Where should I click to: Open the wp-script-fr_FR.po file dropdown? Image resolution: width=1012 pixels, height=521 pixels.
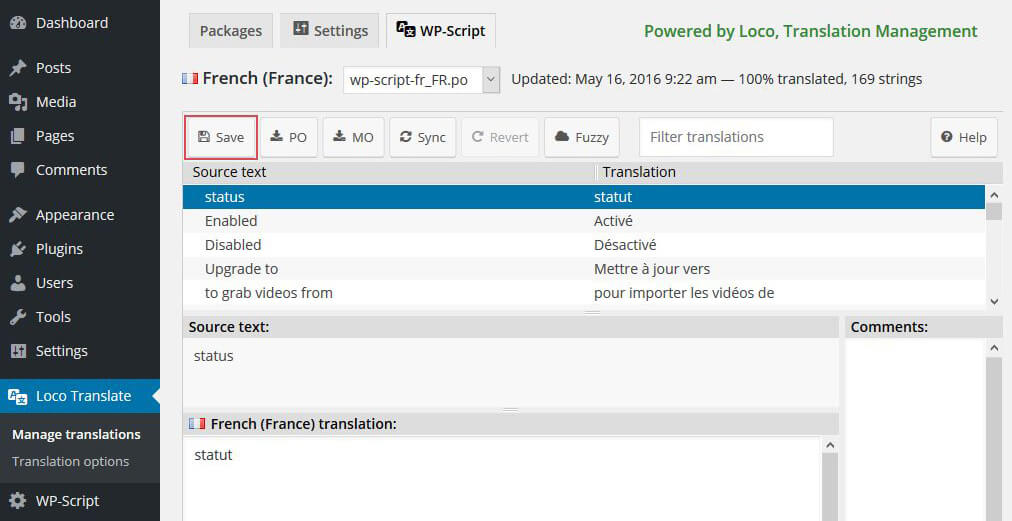(421, 81)
